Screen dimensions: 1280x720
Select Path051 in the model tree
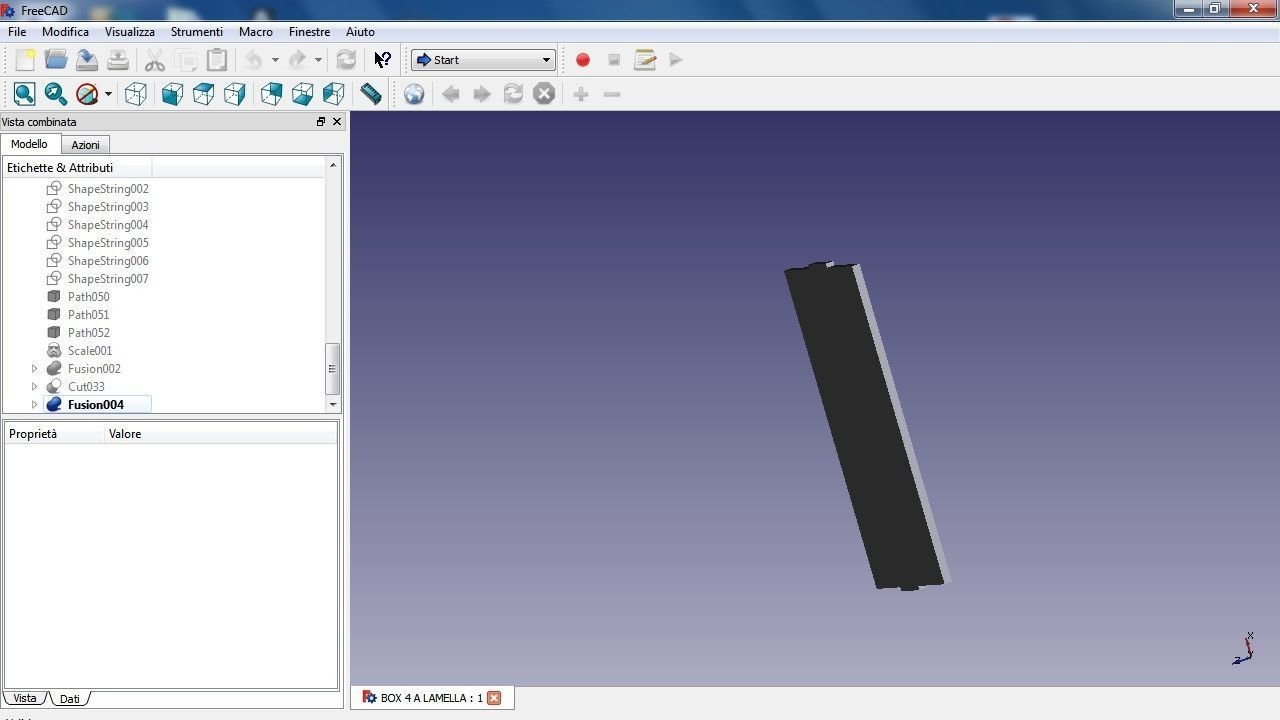click(x=88, y=315)
